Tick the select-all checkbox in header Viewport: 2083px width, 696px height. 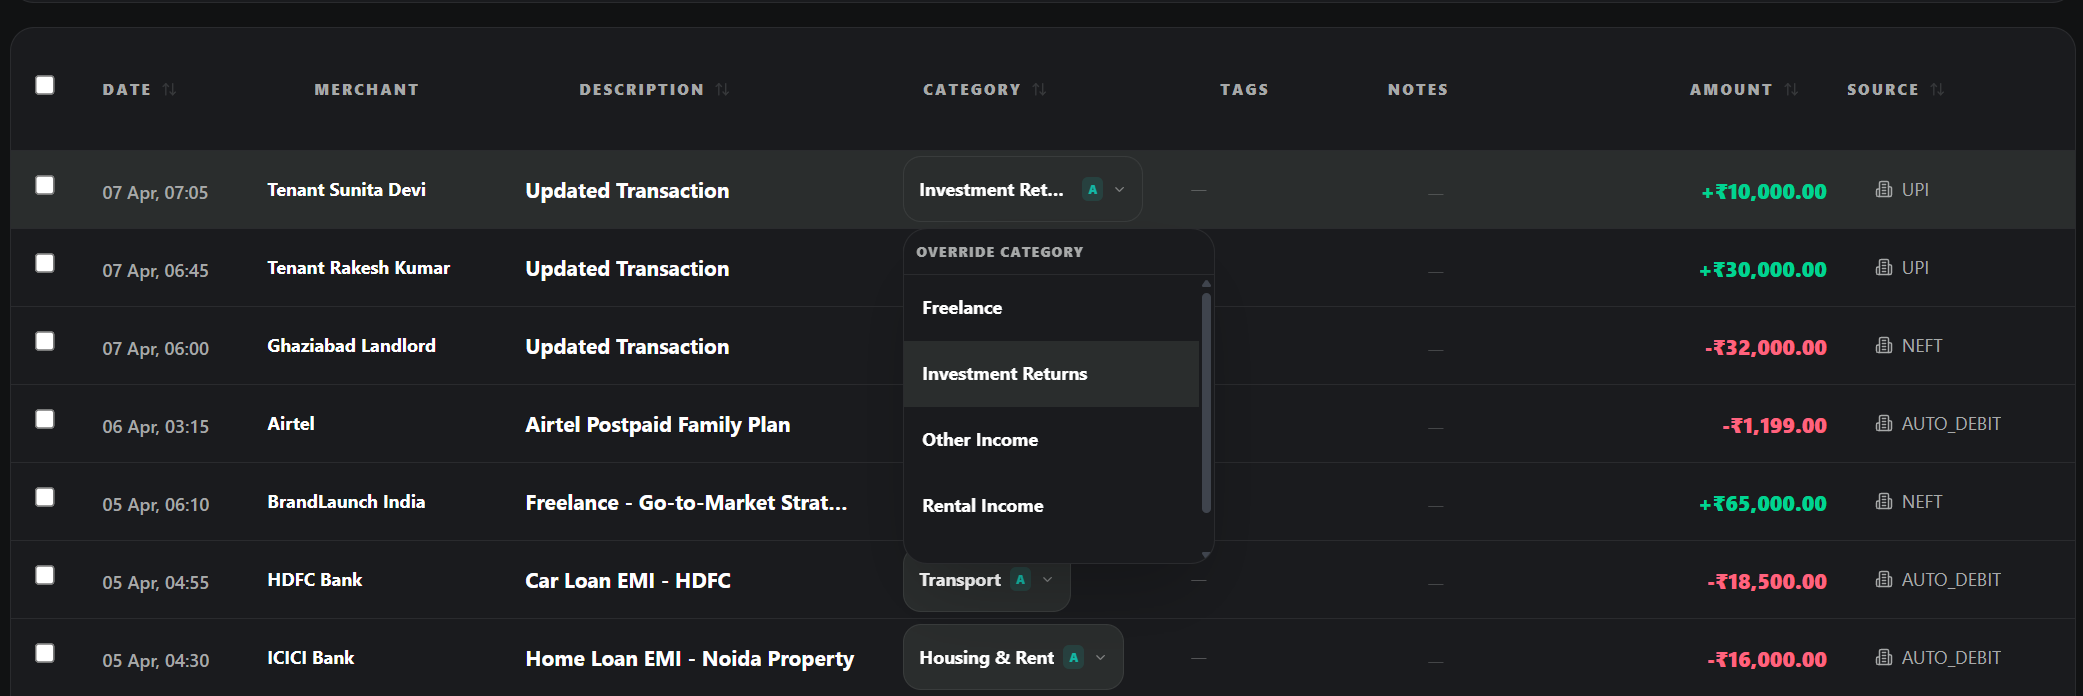(45, 85)
